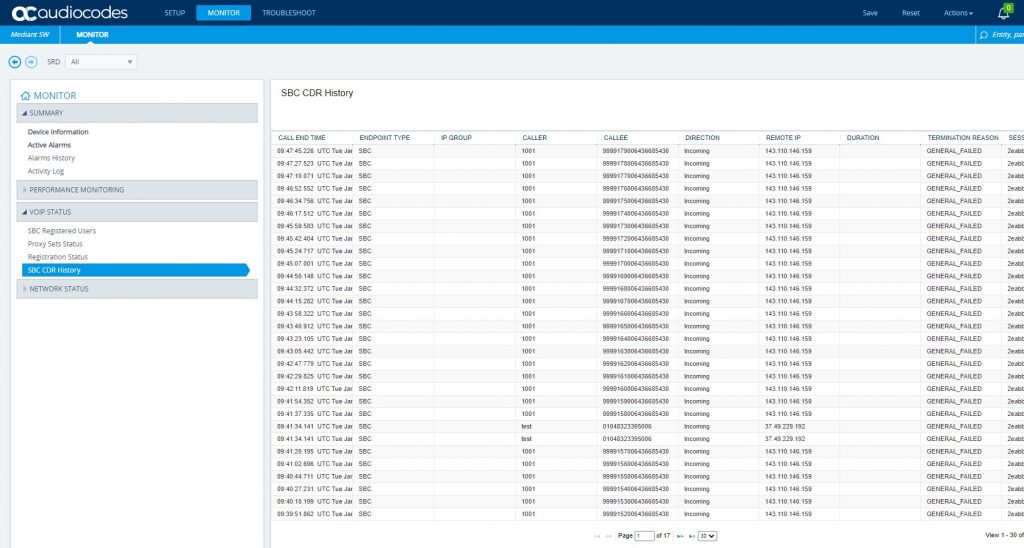The height and width of the screenshot is (548, 1024).
Task: Click the search magnifier icon
Action: [984, 35]
